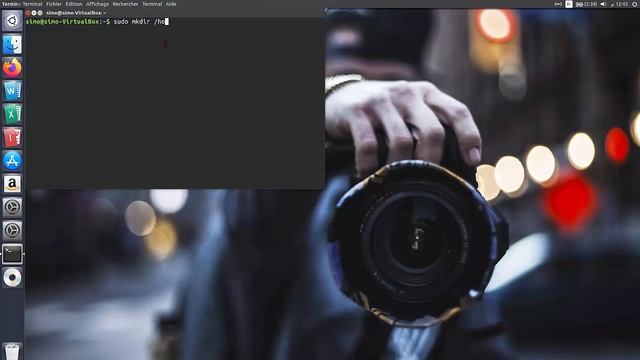640x360 pixels.
Task: Open the first system settings gear icon
Action: [x=12, y=207]
